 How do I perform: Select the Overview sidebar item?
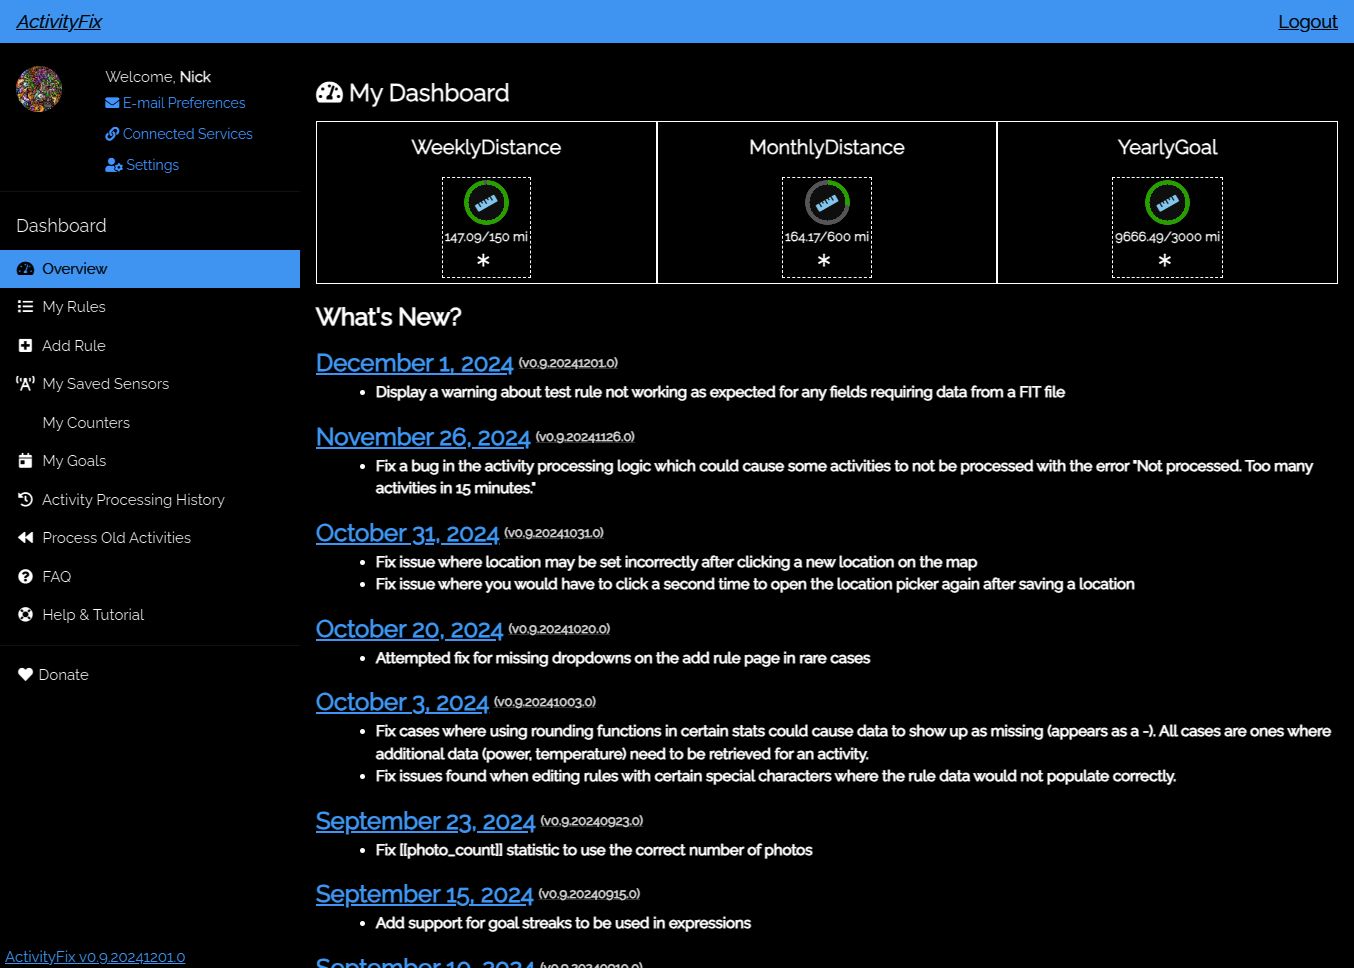pos(150,268)
